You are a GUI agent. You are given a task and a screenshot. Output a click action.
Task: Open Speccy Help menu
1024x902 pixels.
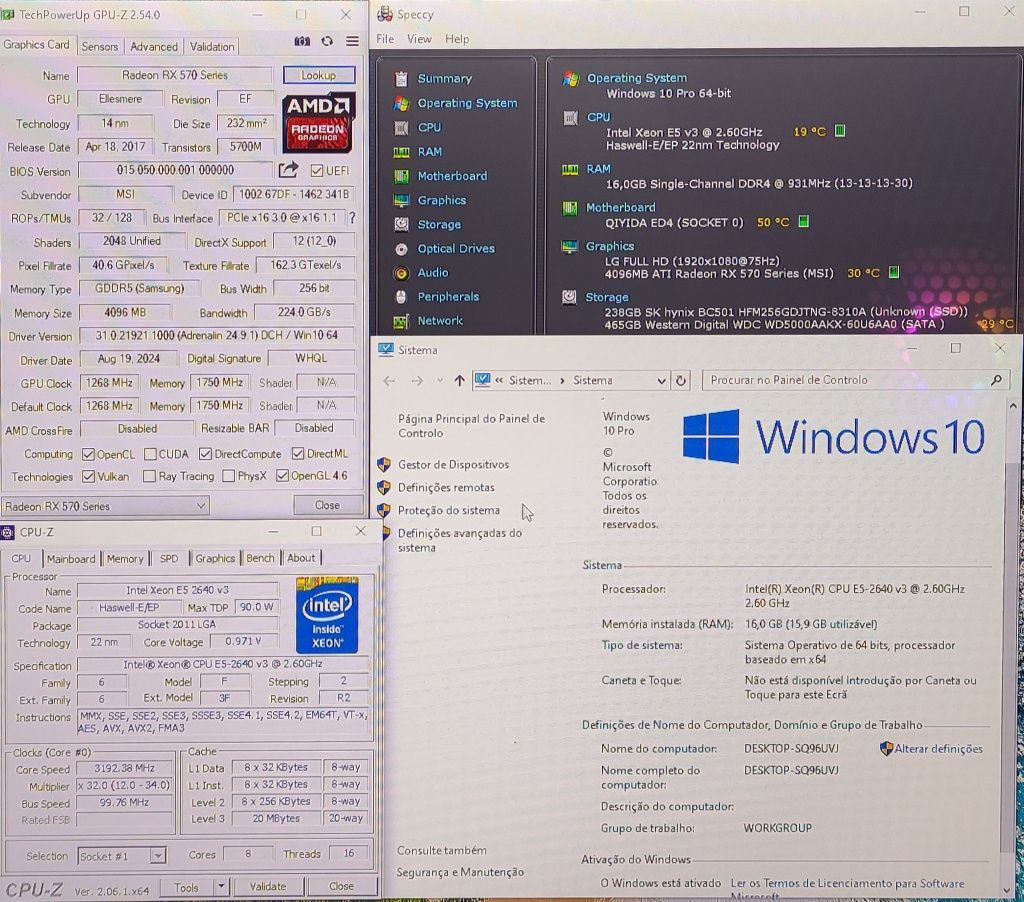[457, 39]
